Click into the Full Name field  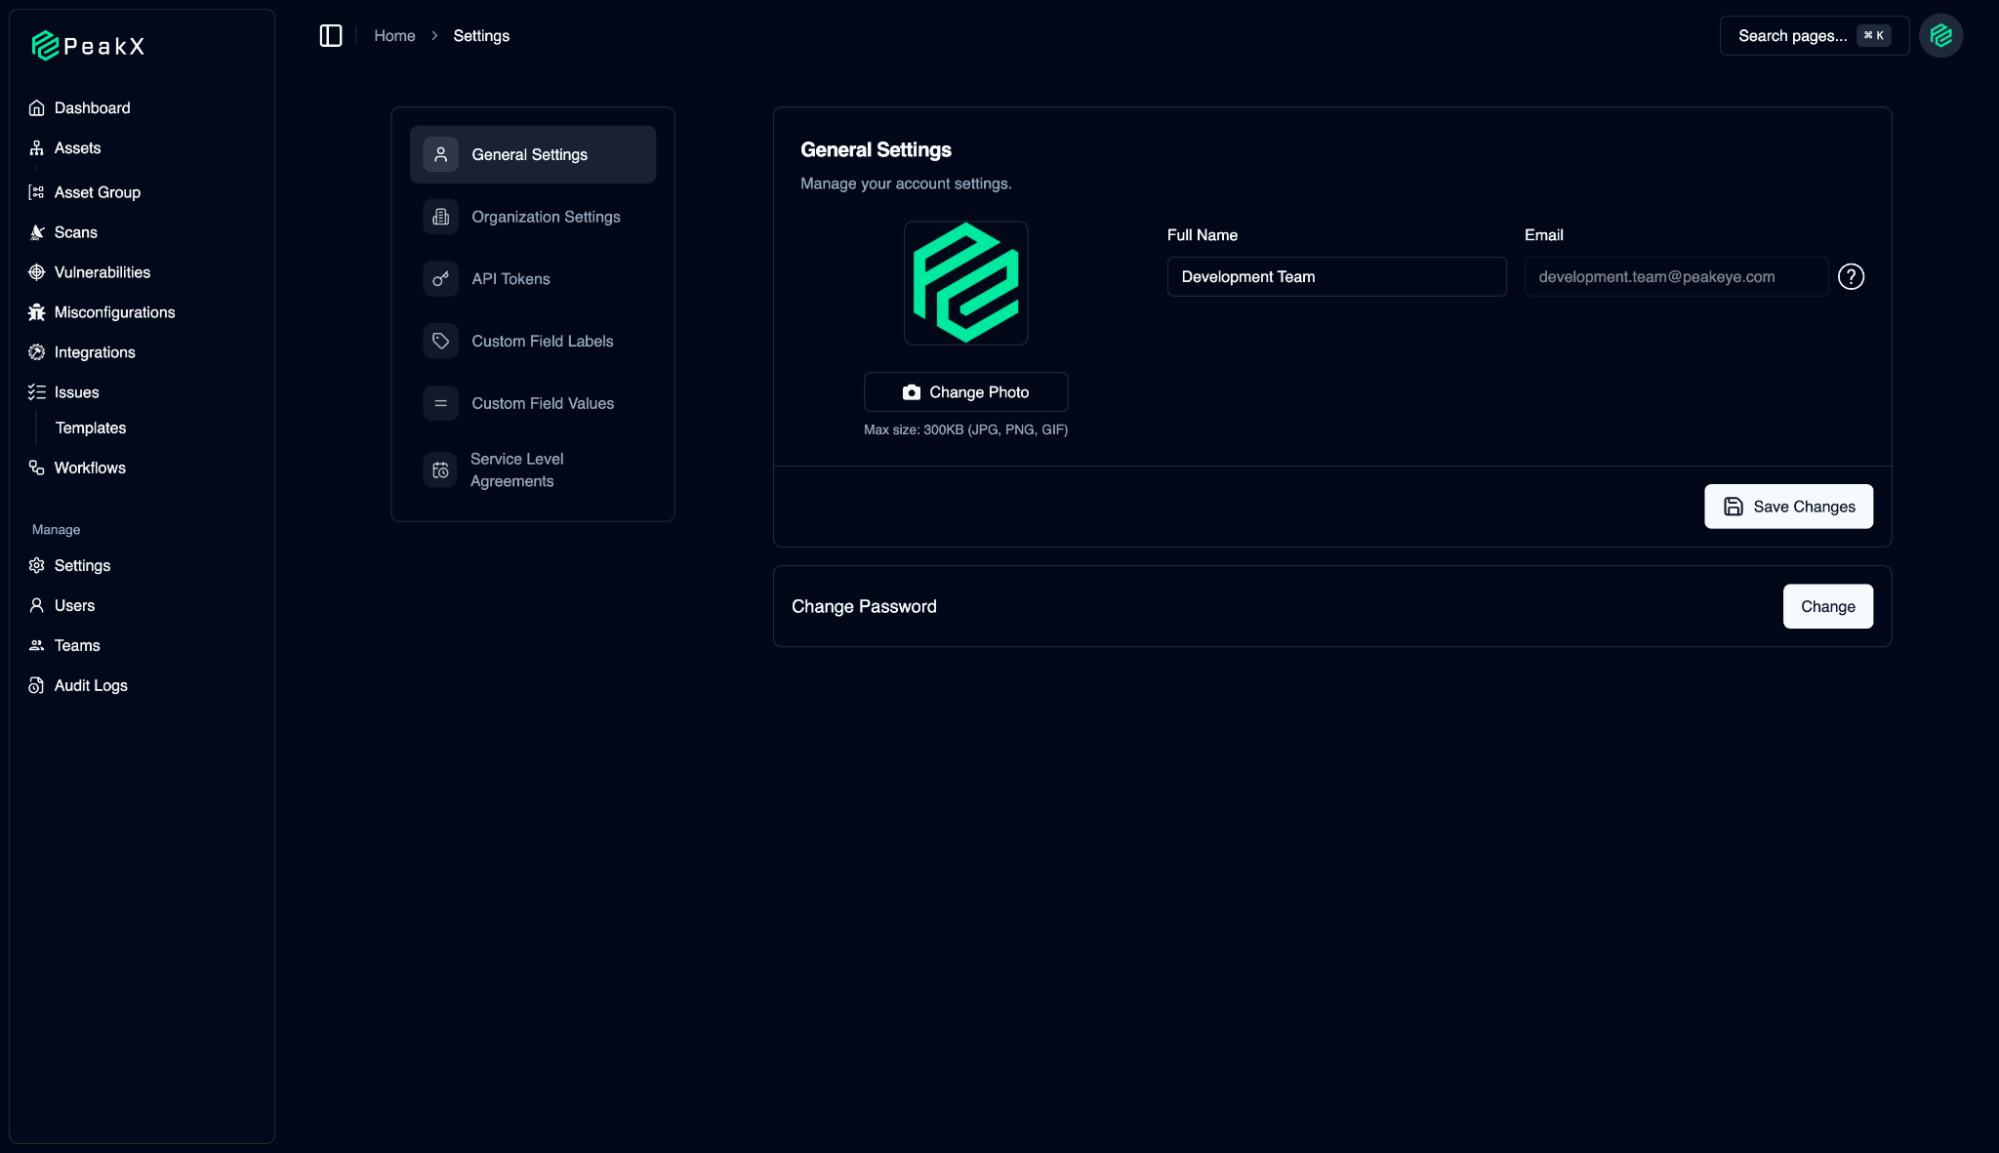pos(1335,277)
